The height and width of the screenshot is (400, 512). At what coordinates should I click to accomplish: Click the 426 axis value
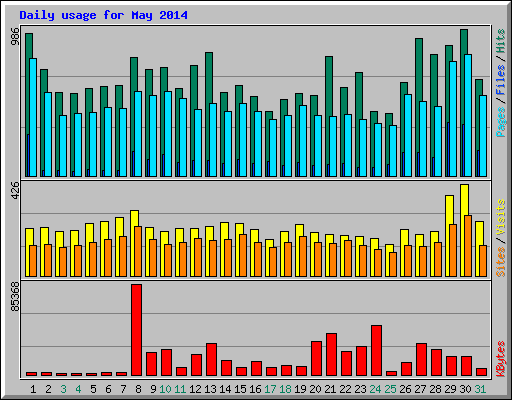15,190
